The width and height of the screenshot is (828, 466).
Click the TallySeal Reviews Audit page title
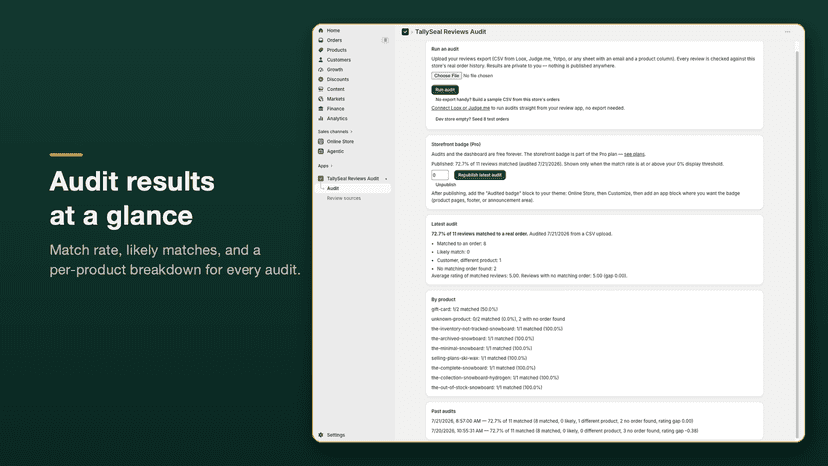click(x=450, y=32)
